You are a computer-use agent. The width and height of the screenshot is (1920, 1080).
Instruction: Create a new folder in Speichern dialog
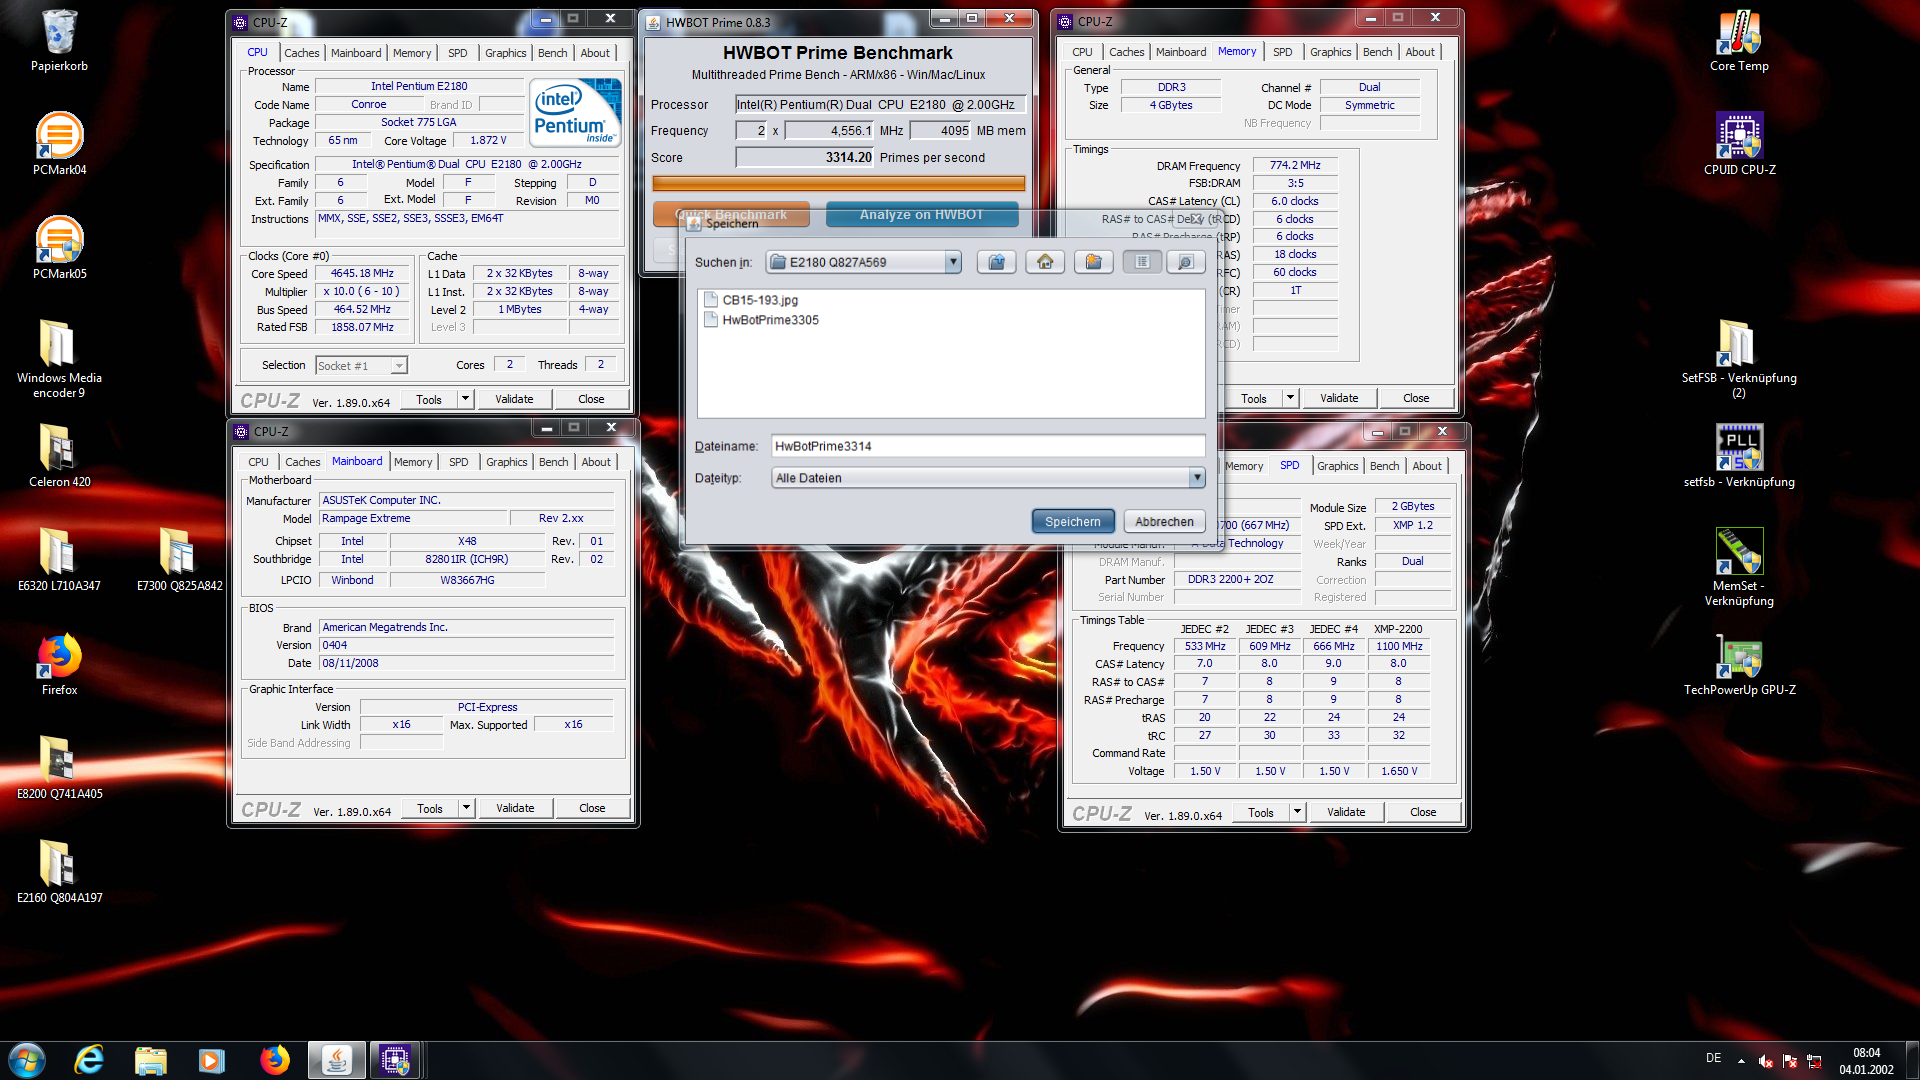(x=1093, y=262)
